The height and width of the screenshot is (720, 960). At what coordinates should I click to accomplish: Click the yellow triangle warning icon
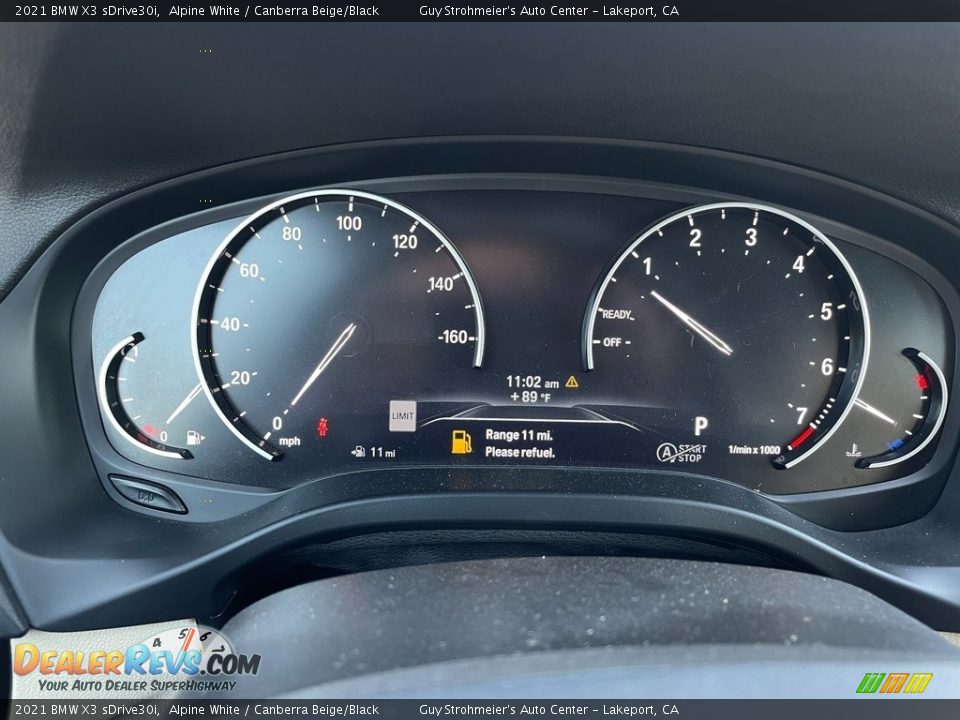point(572,381)
